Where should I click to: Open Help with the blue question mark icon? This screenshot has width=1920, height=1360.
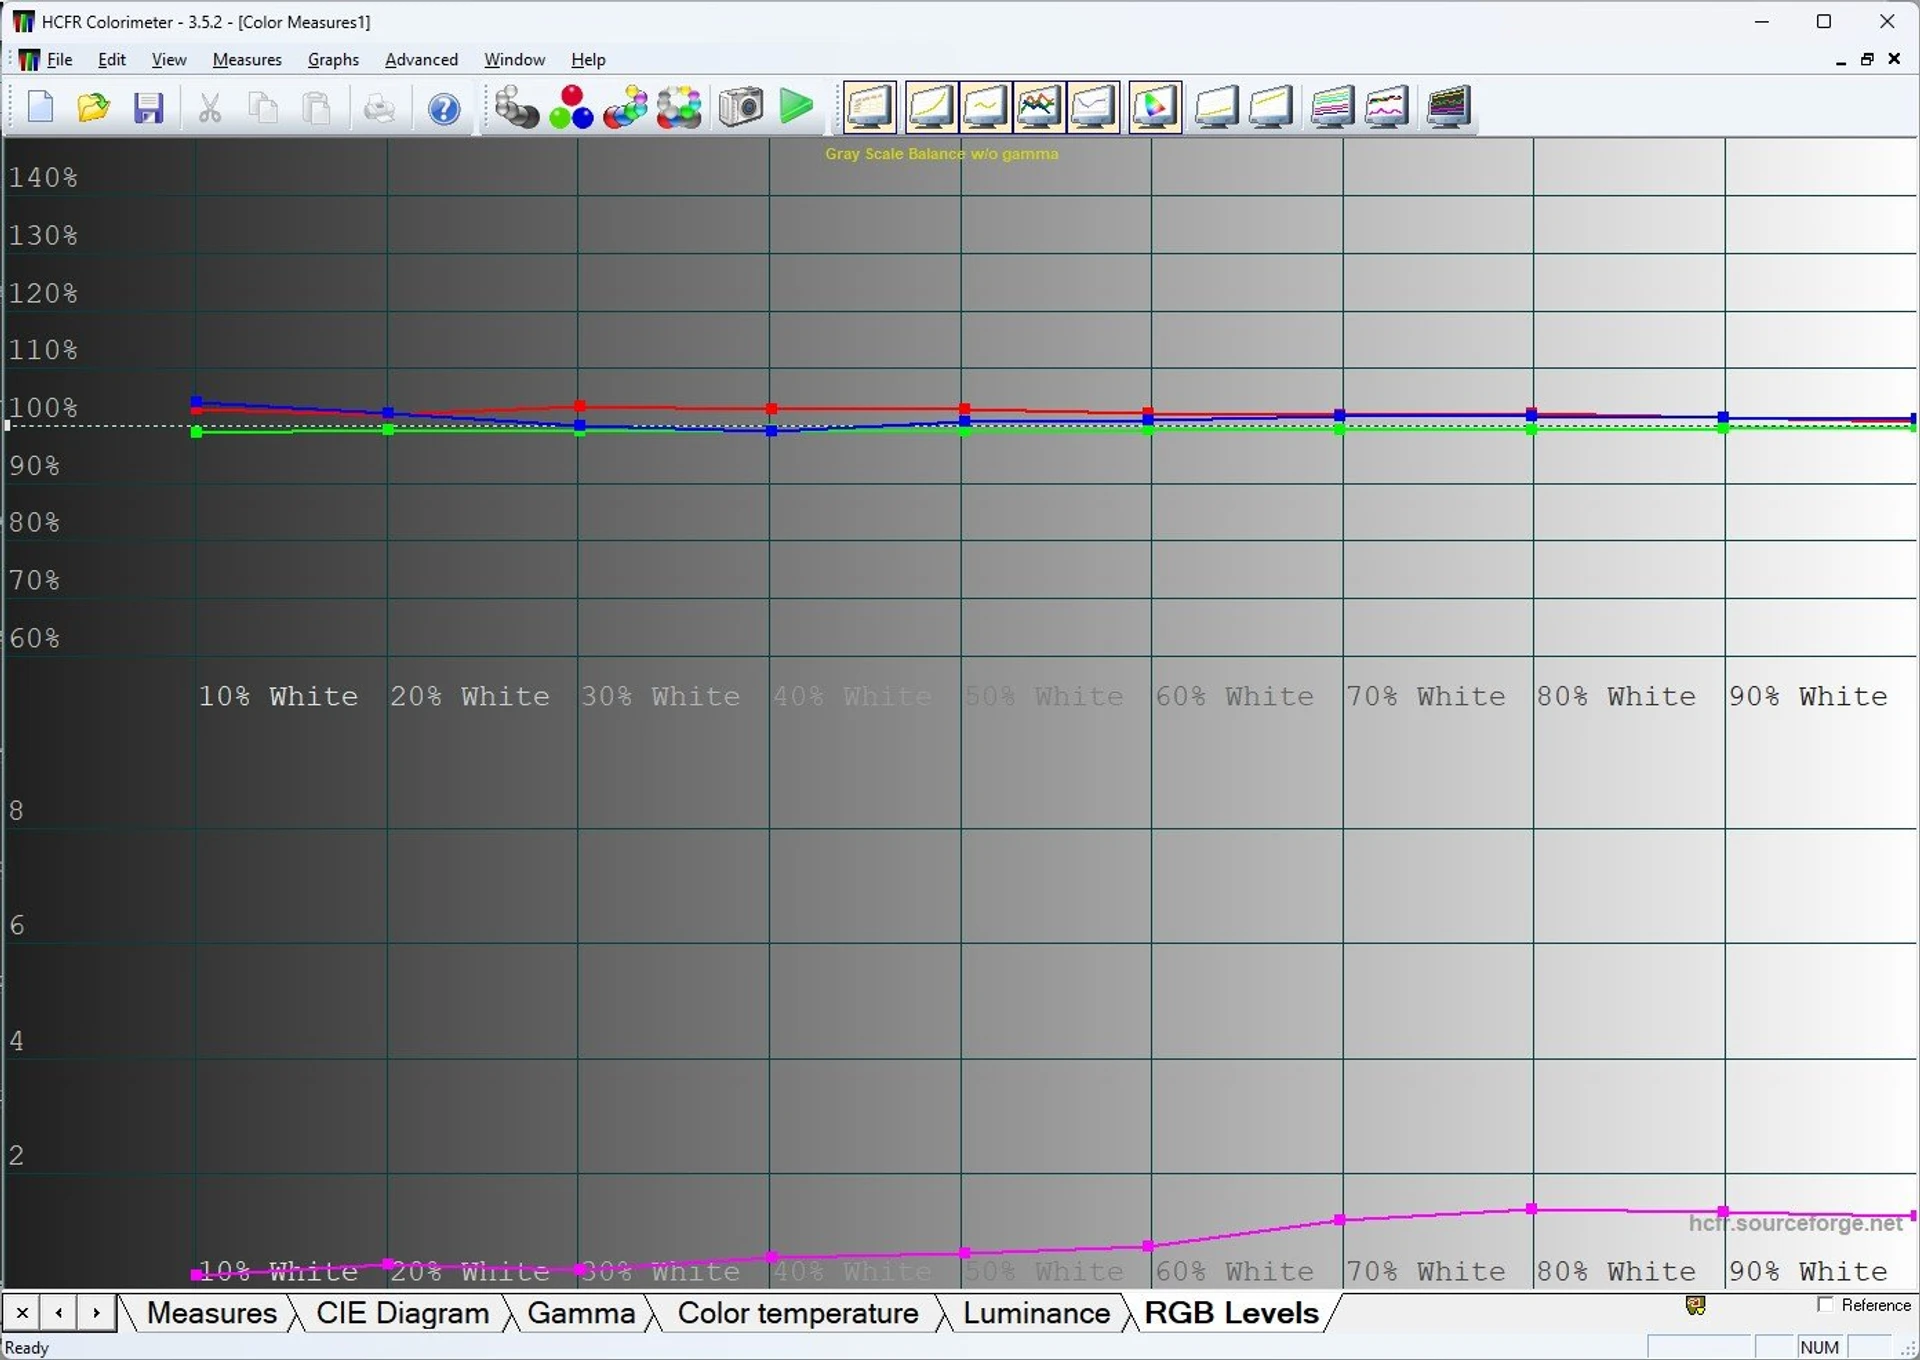coord(444,107)
